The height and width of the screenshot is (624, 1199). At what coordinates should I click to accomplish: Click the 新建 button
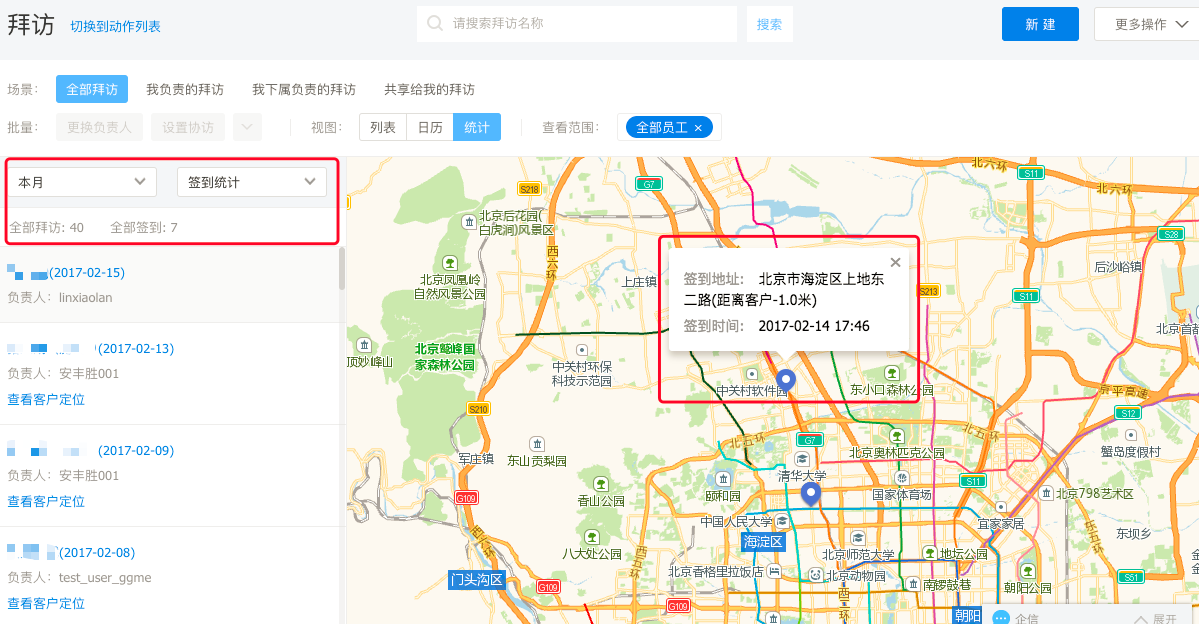pyautogui.click(x=1040, y=24)
